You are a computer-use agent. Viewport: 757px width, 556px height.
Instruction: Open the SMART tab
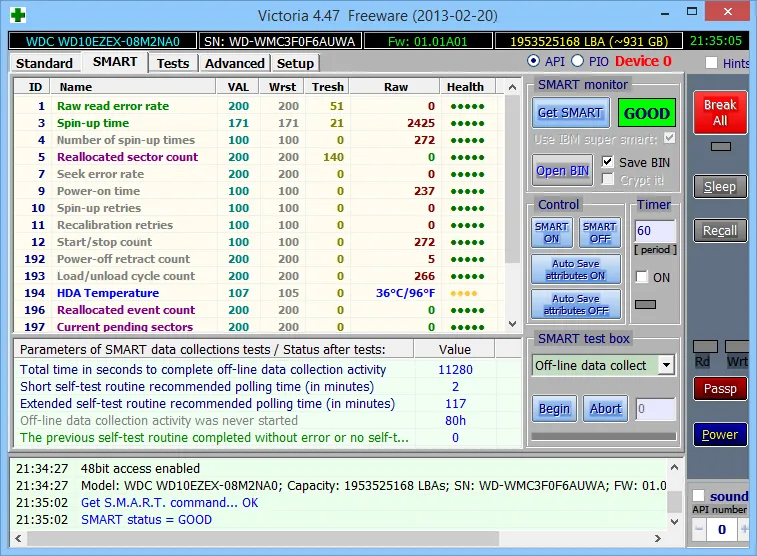click(115, 62)
